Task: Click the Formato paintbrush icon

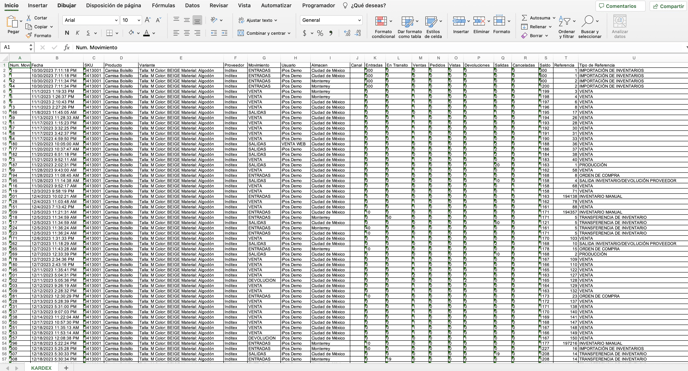Action: [29, 35]
